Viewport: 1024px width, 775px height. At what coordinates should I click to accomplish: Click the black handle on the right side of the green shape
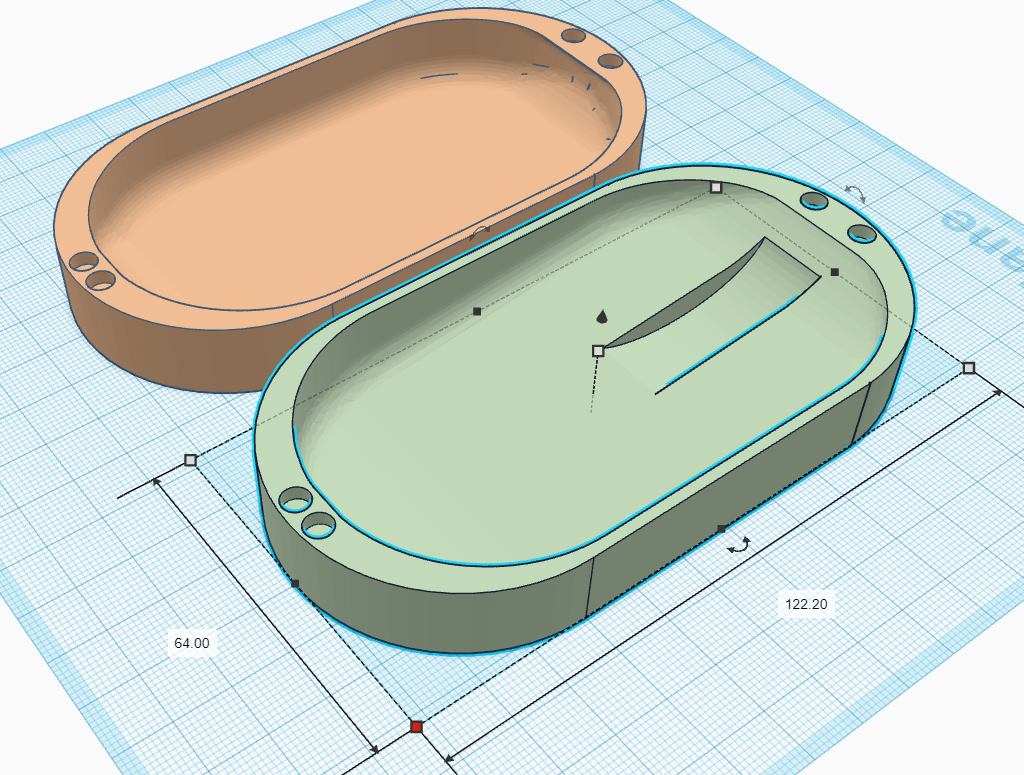[834, 271]
